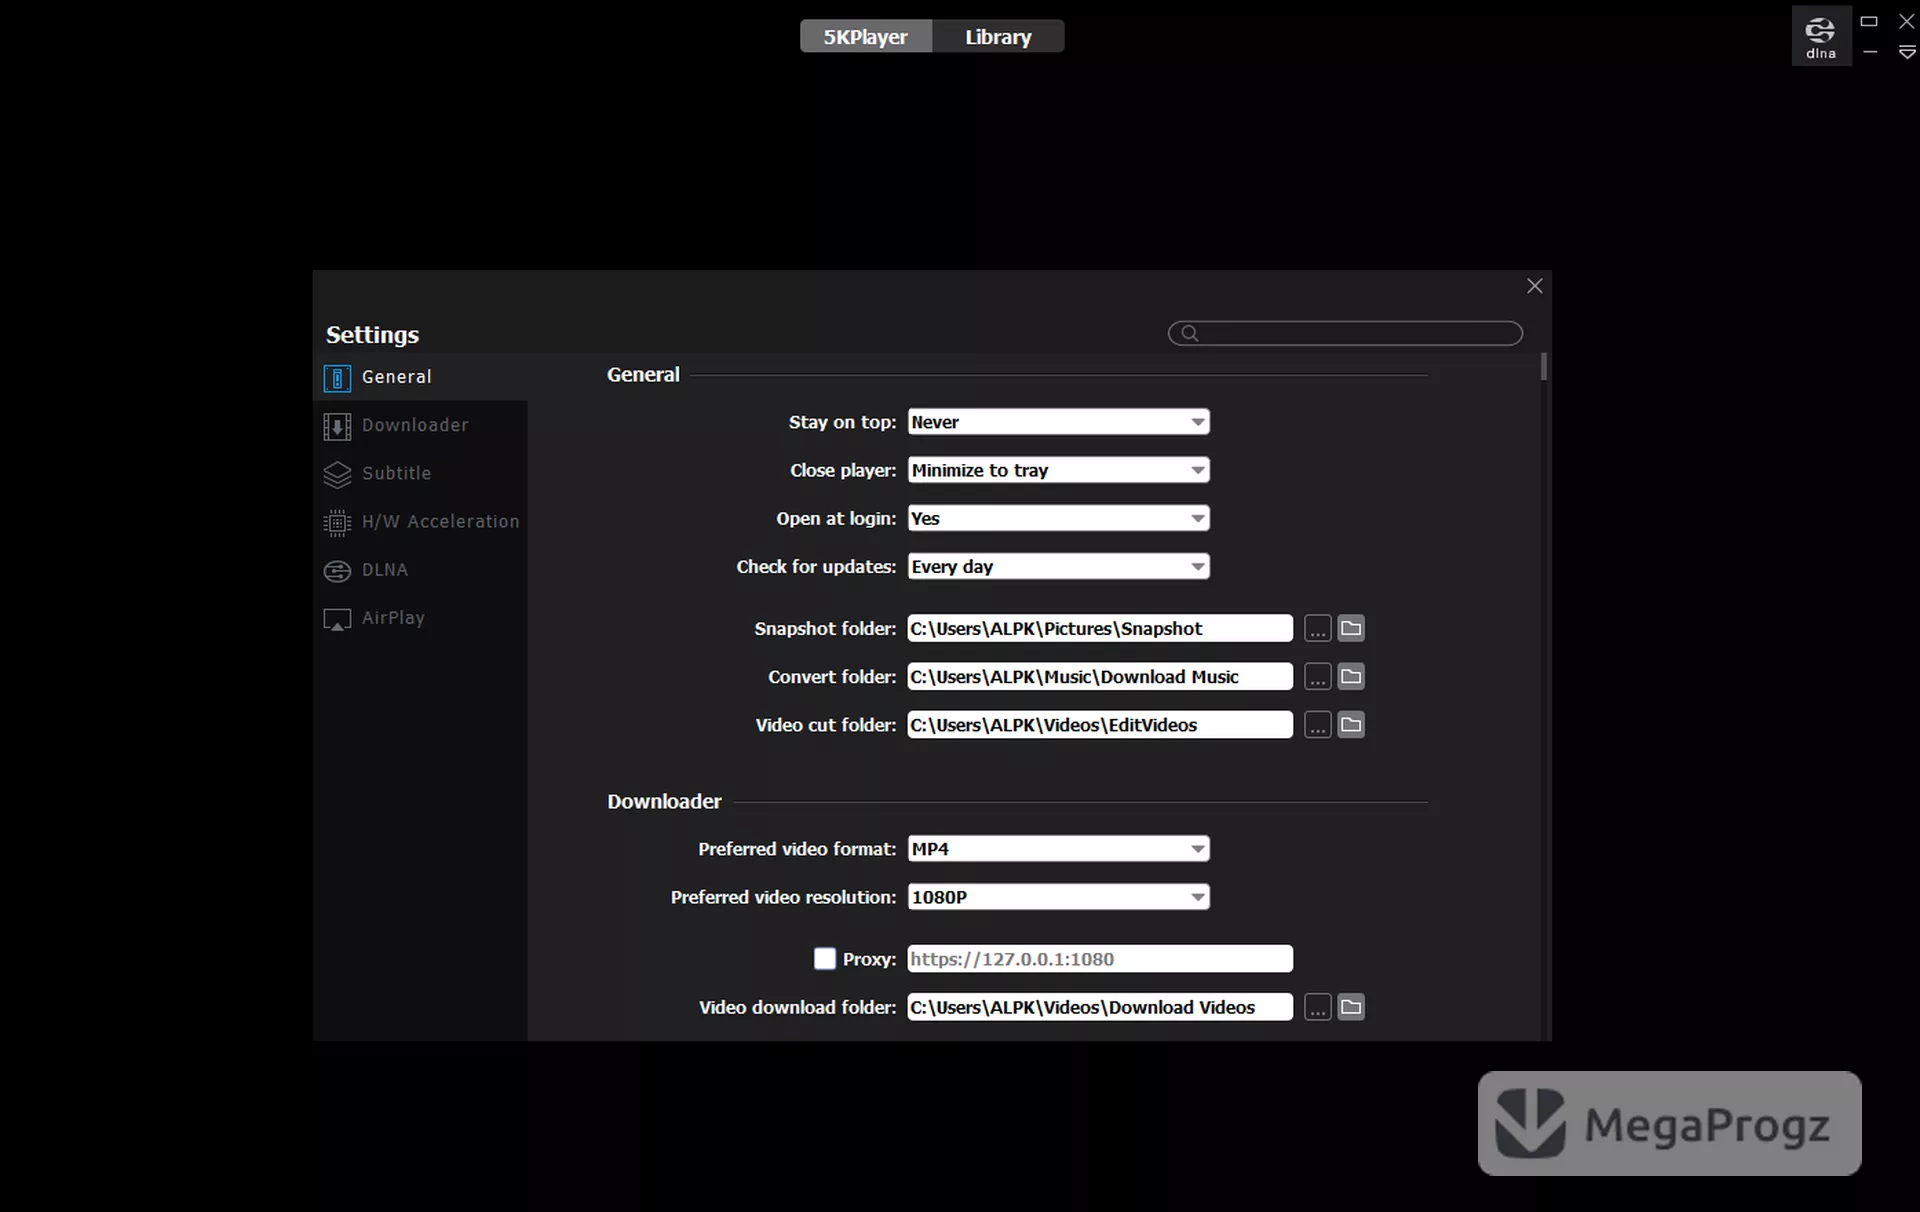Select General in settings sidebar
Screen dimensions: 1920x1212
click(420, 377)
